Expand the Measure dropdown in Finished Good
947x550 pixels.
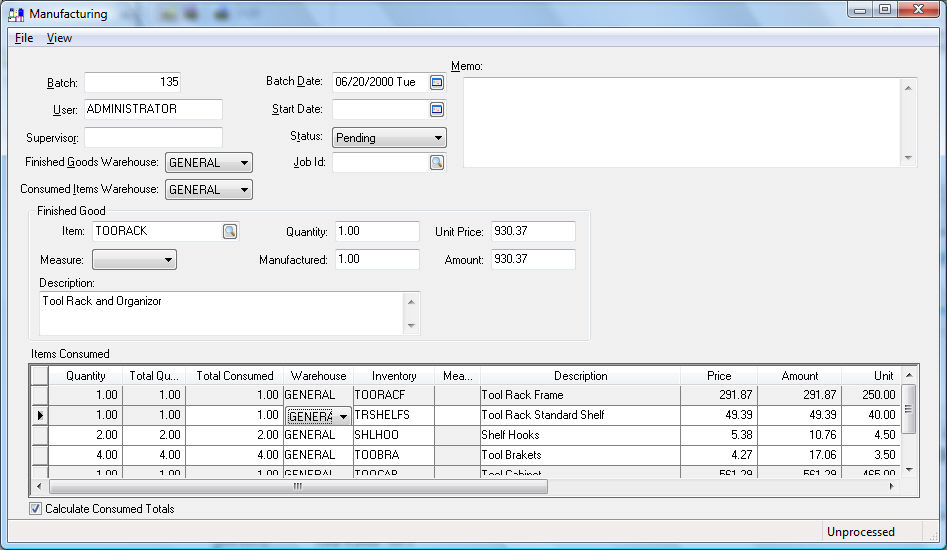pos(134,260)
